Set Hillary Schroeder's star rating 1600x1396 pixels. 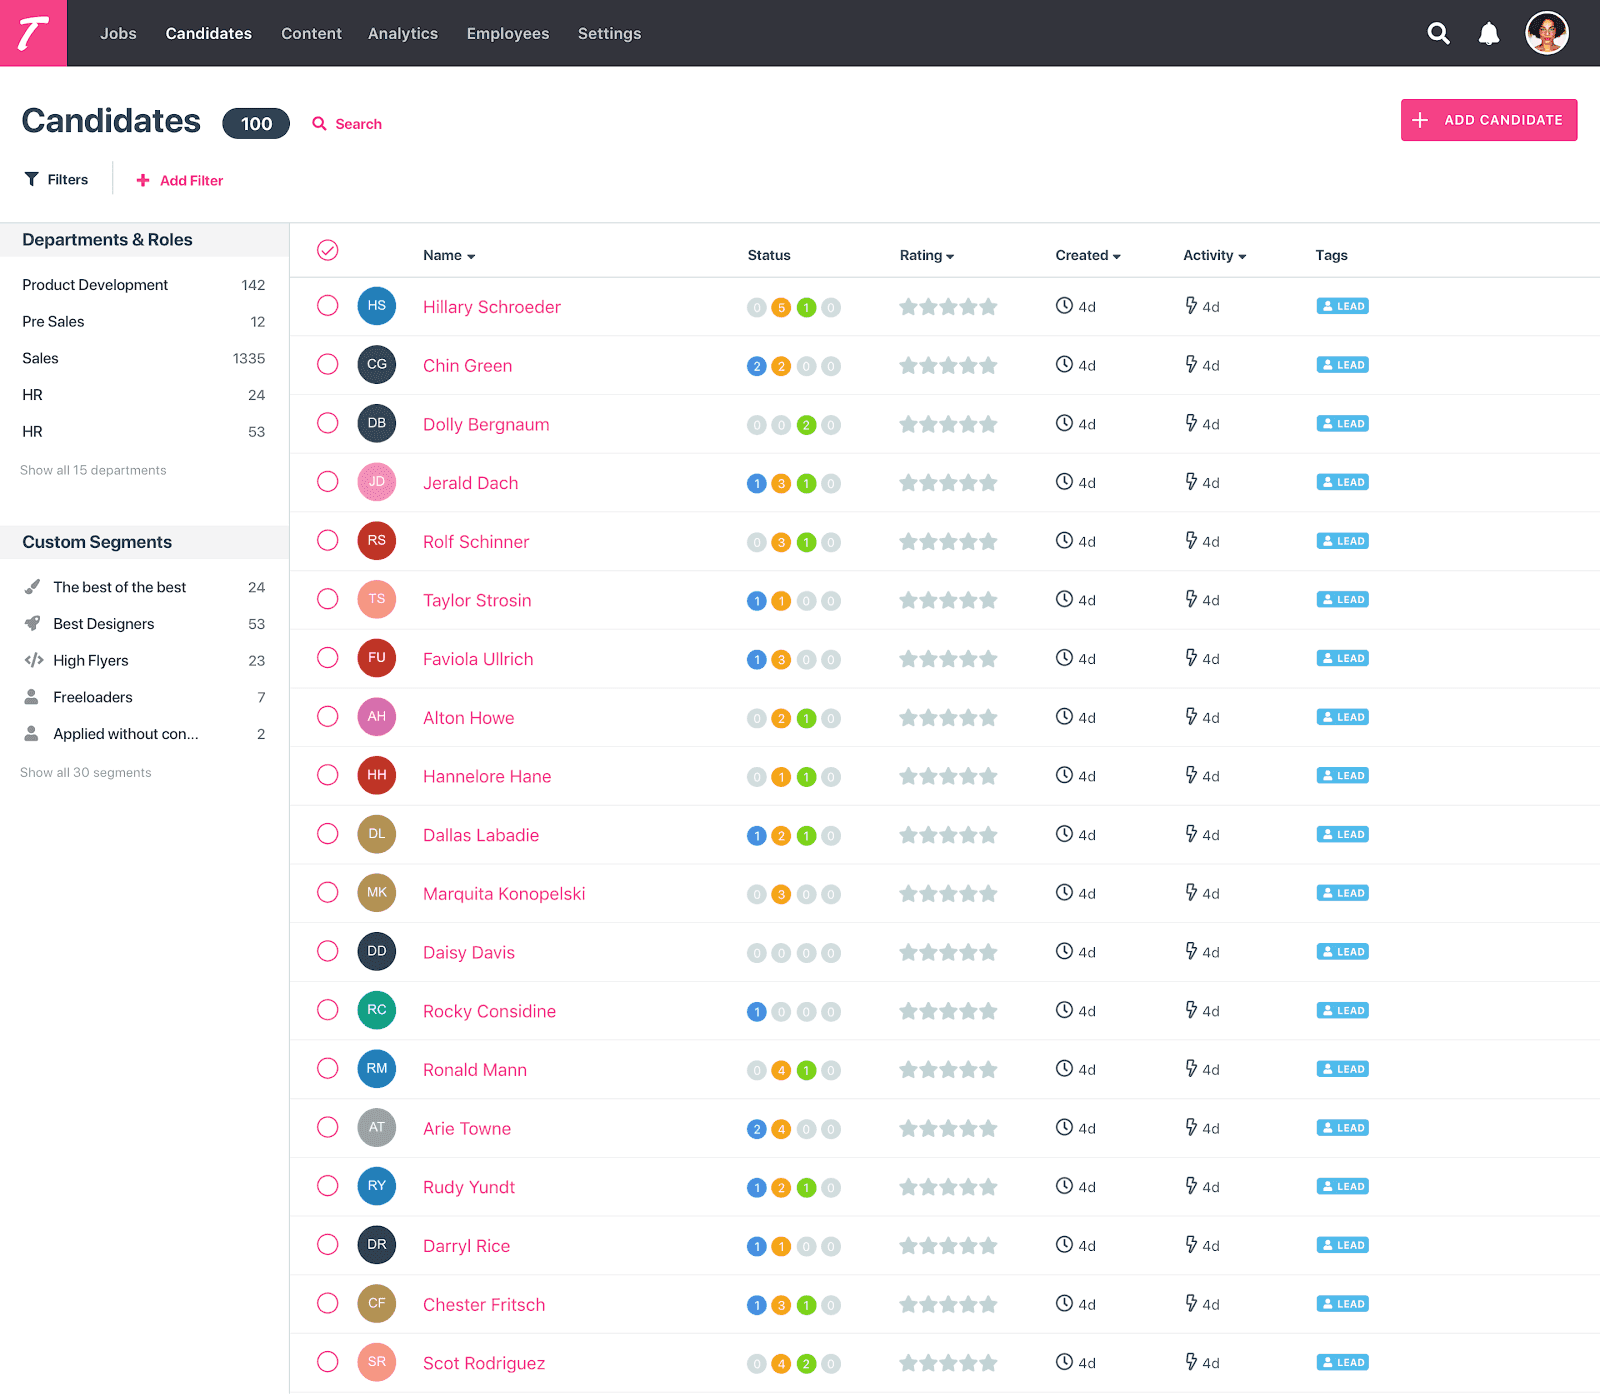pos(948,307)
